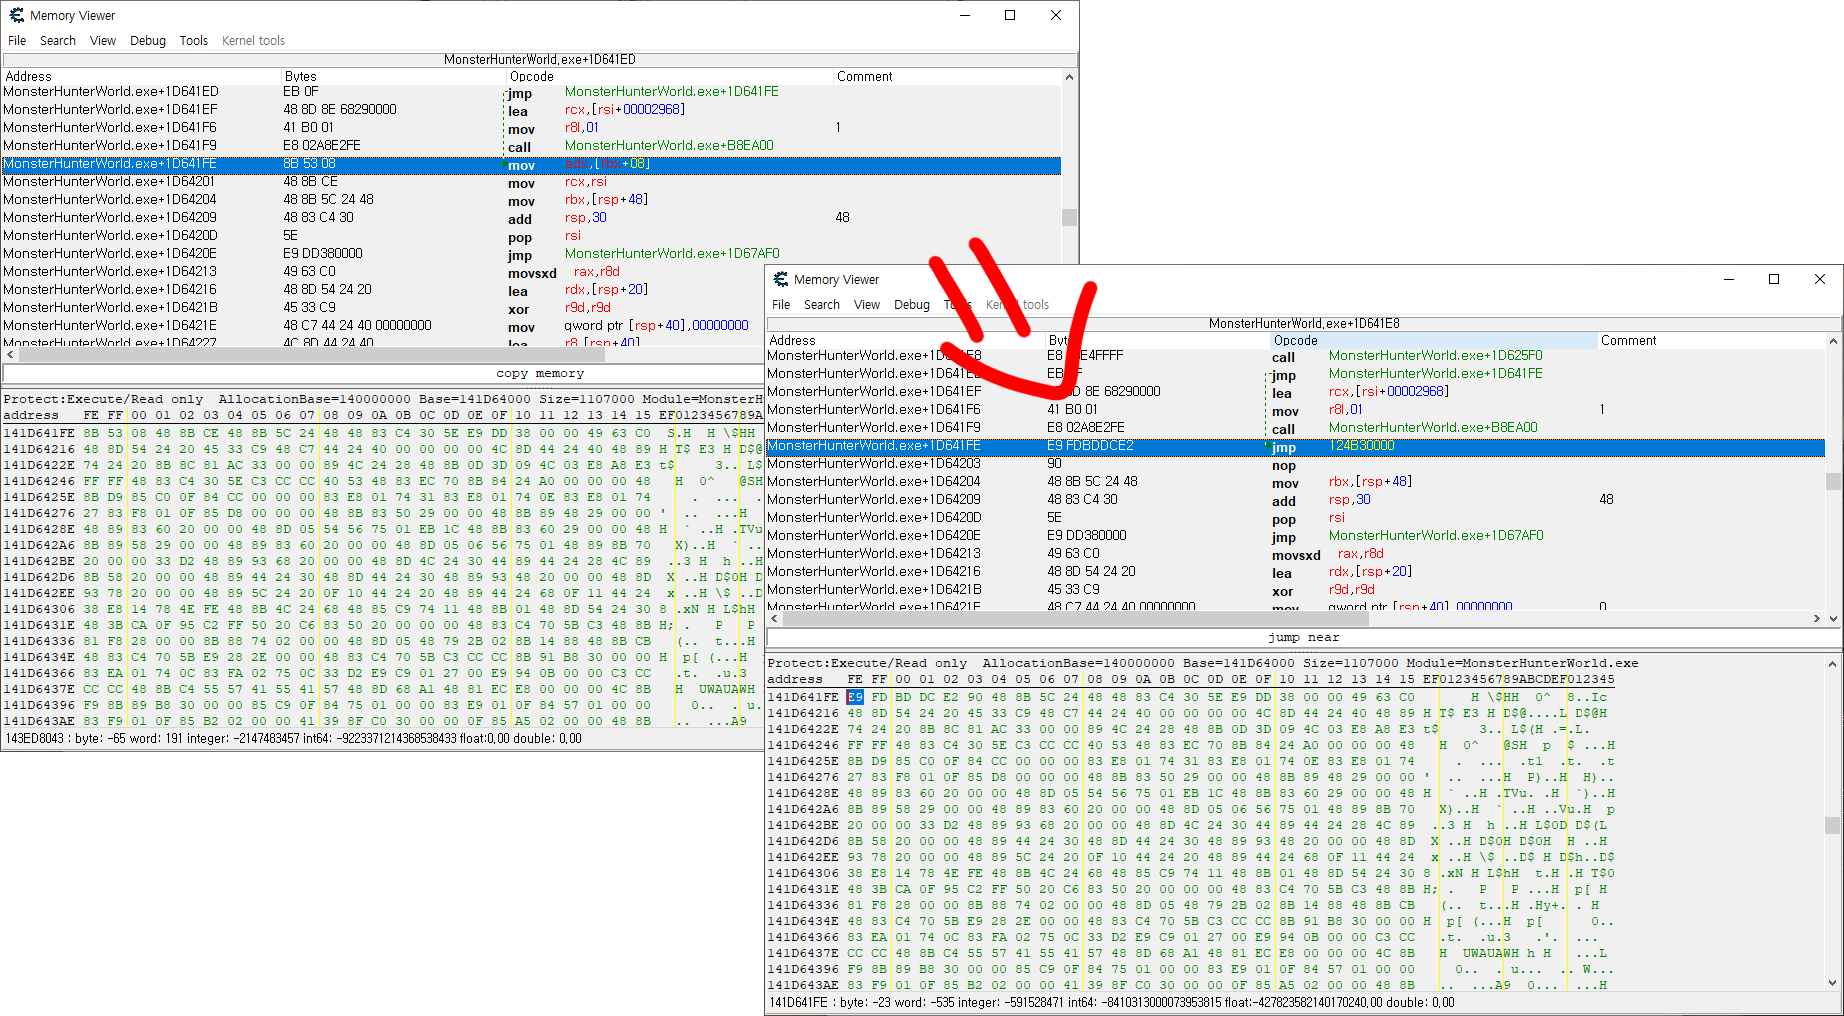Select the highlighted 'jmp 124B30000' row in the front window
Screen dimensions: 1844x1016
[1295, 446]
